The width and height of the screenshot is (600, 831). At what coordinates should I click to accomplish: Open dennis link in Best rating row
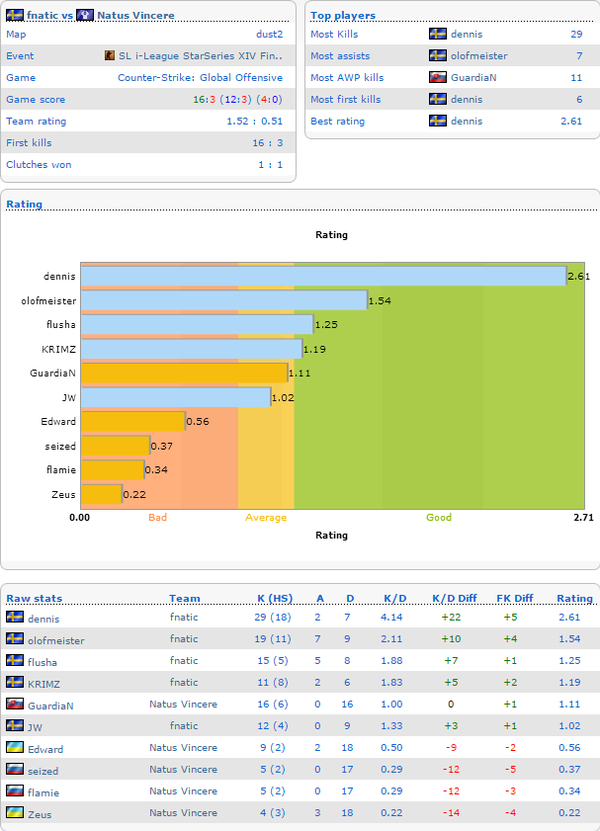[466, 121]
